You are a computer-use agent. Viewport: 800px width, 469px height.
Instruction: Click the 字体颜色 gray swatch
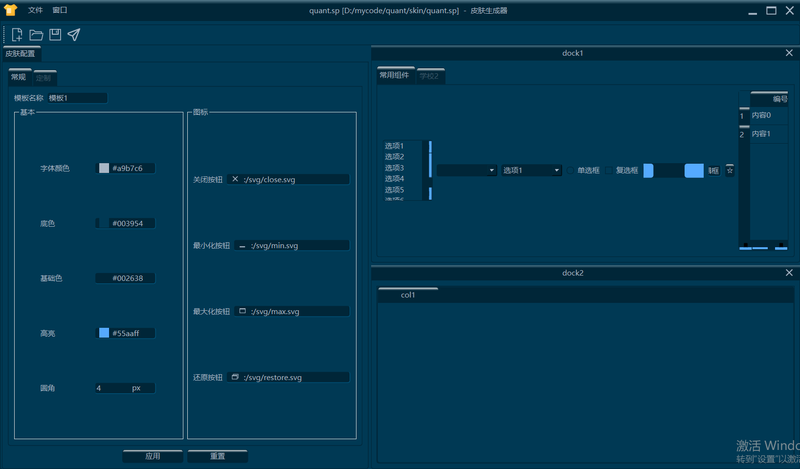tap(104, 168)
